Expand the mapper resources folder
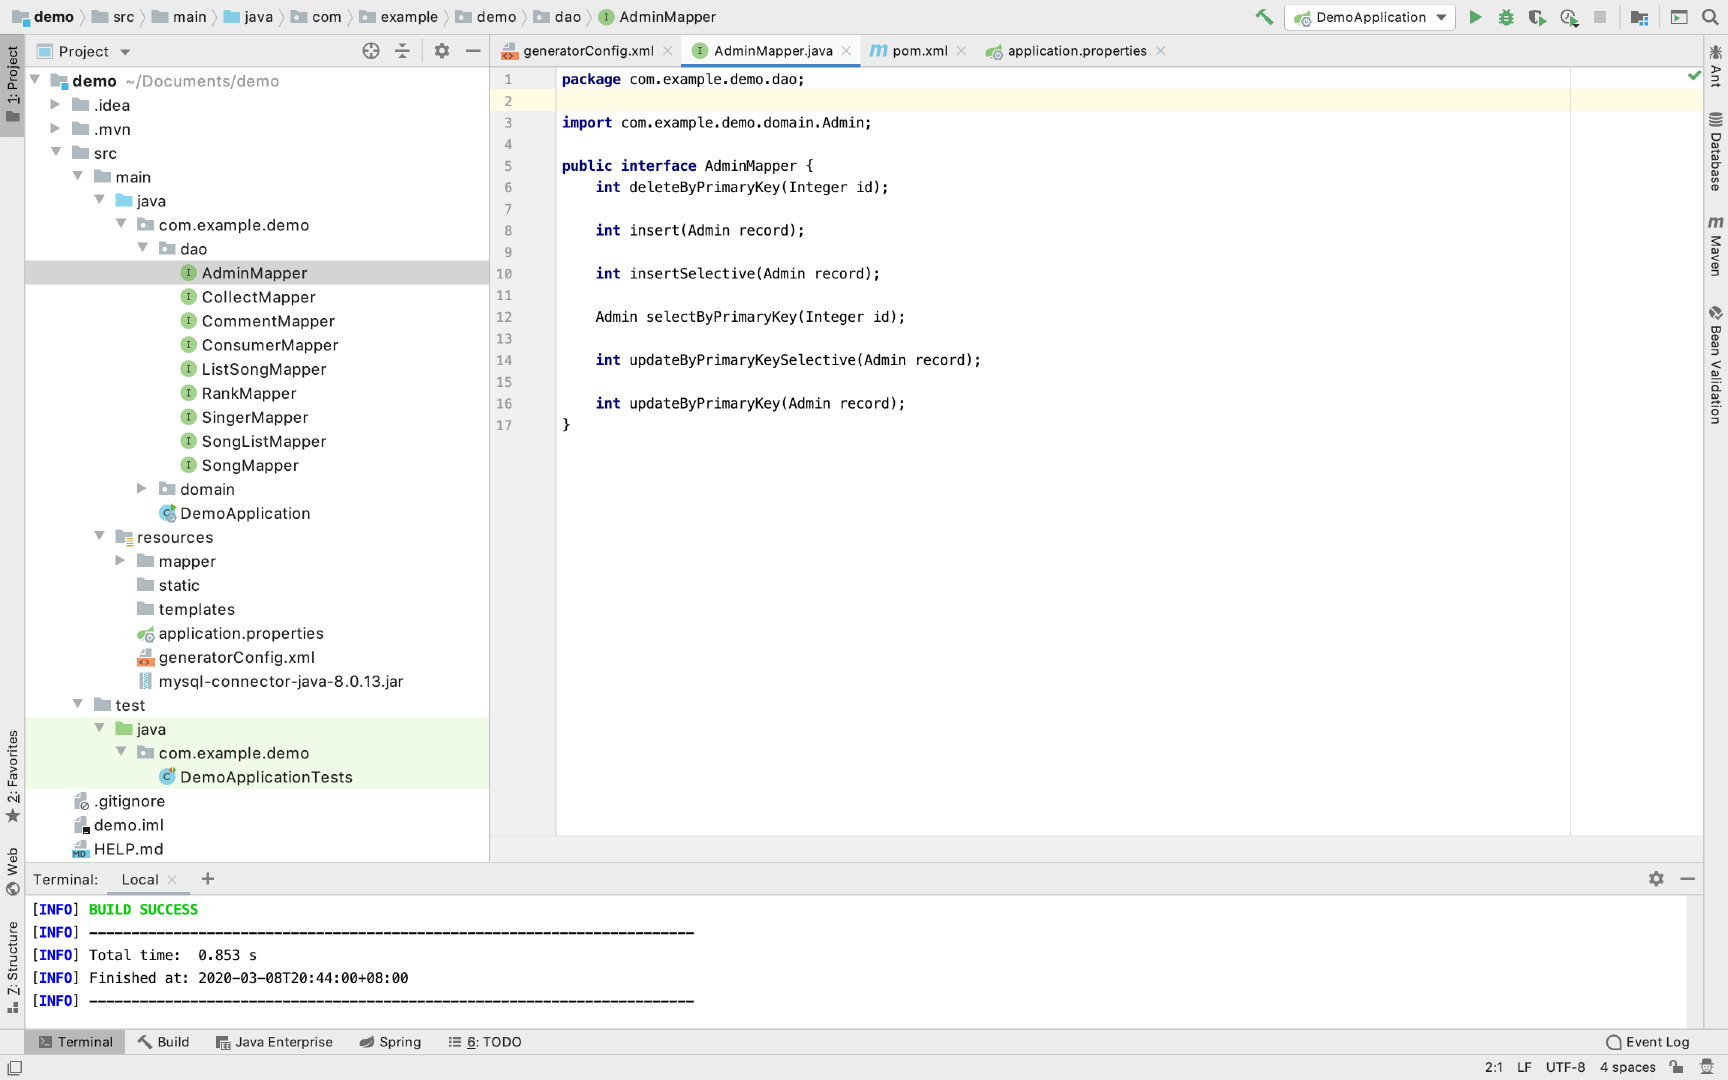This screenshot has height=1080, width=1728. pos(120,561)
